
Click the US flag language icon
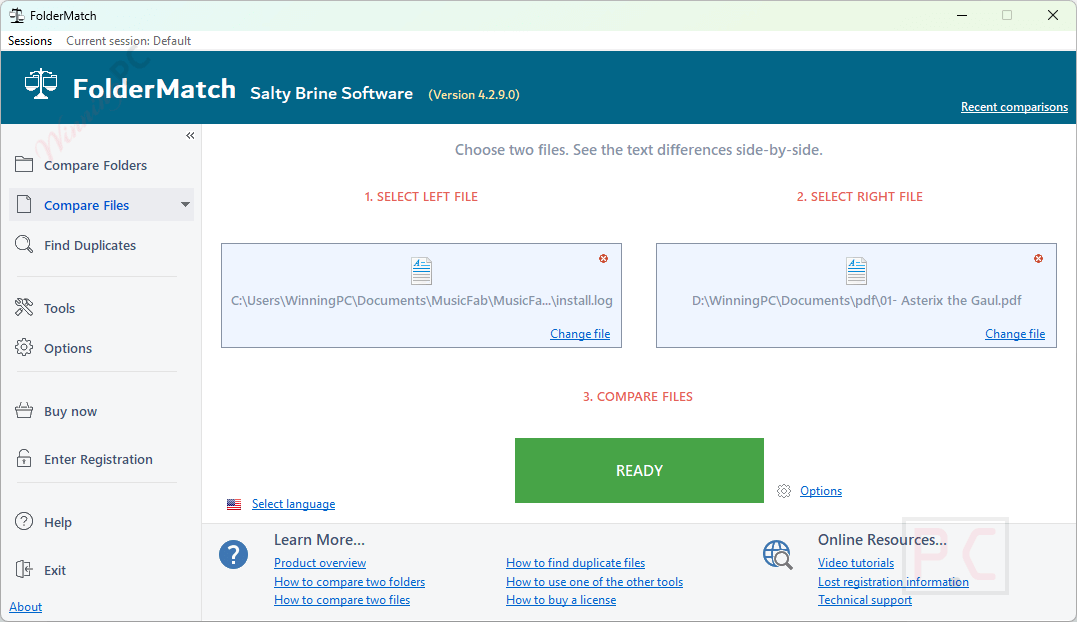[234, 505]
